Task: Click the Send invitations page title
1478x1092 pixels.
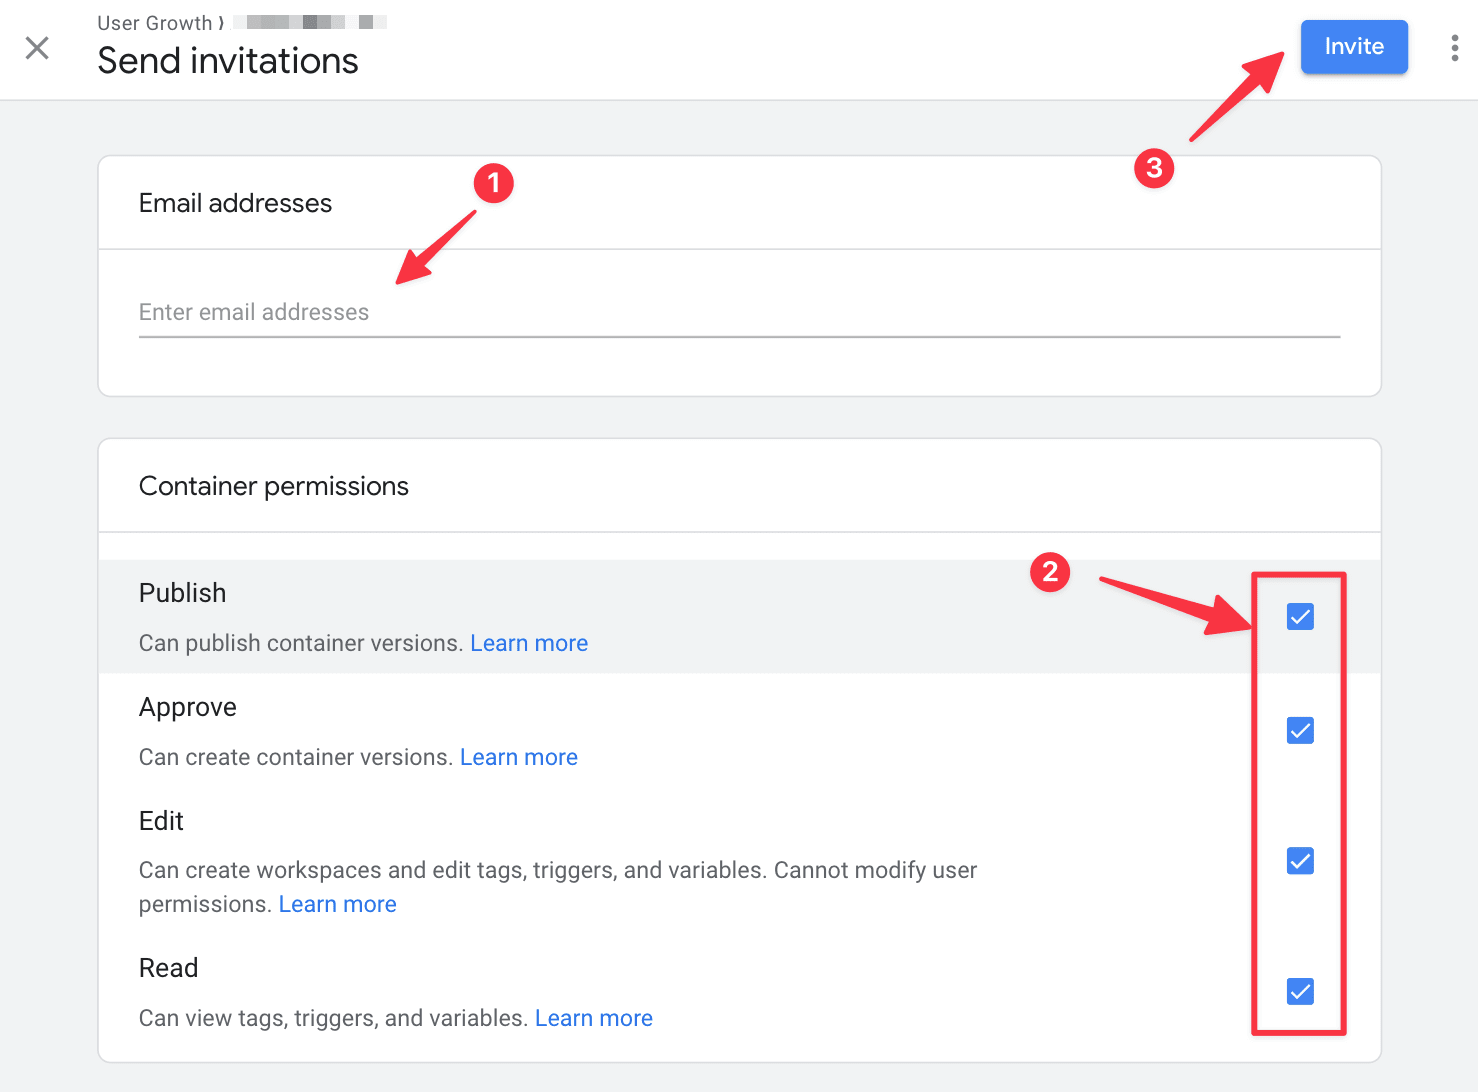Action: (x=227, y=61)
